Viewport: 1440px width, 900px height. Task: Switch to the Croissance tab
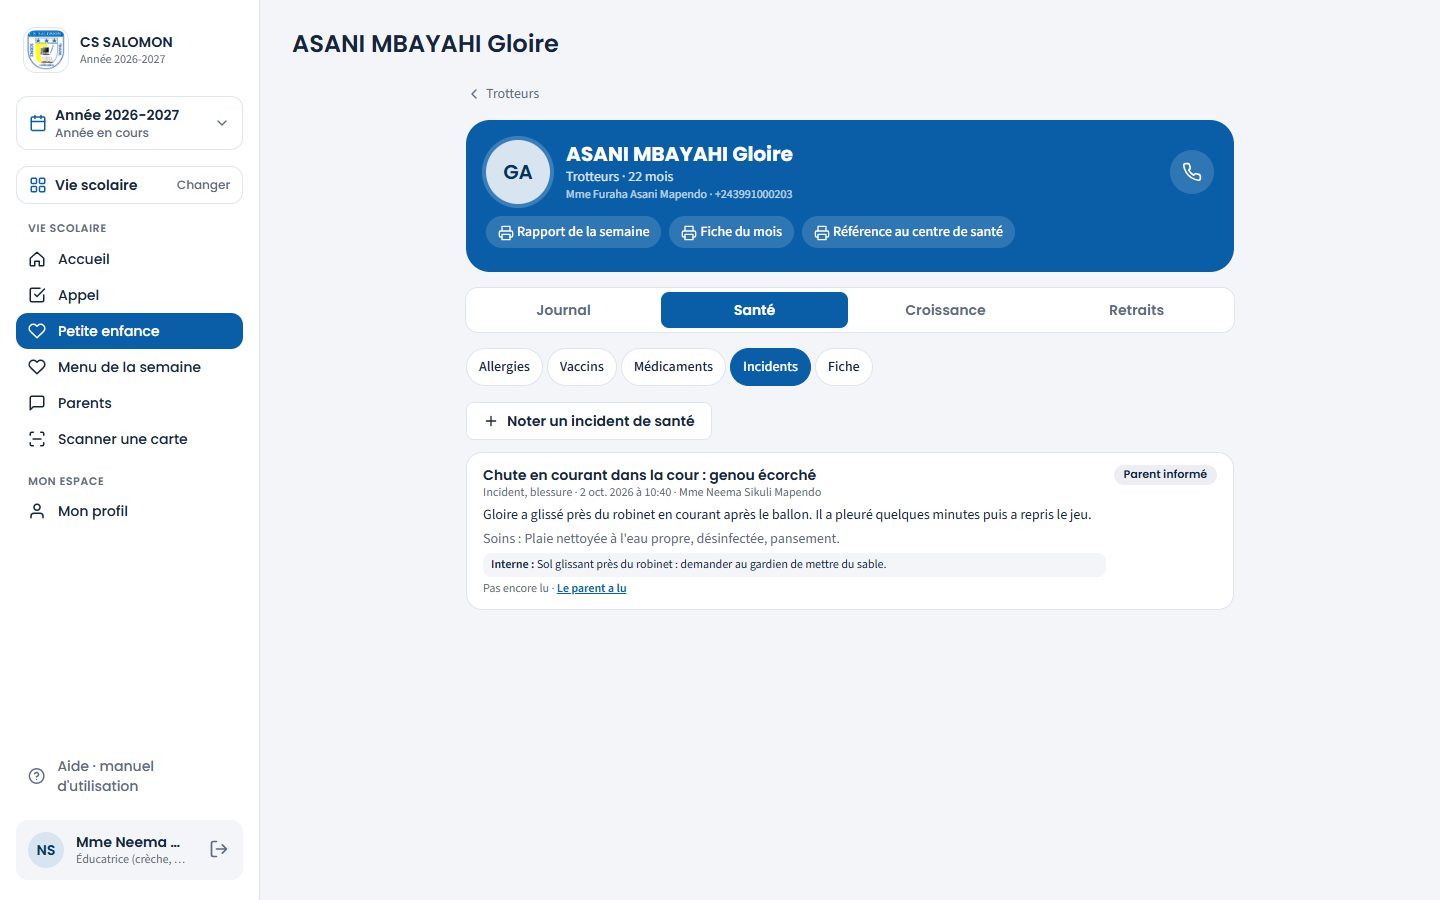(x=945, y=310)
